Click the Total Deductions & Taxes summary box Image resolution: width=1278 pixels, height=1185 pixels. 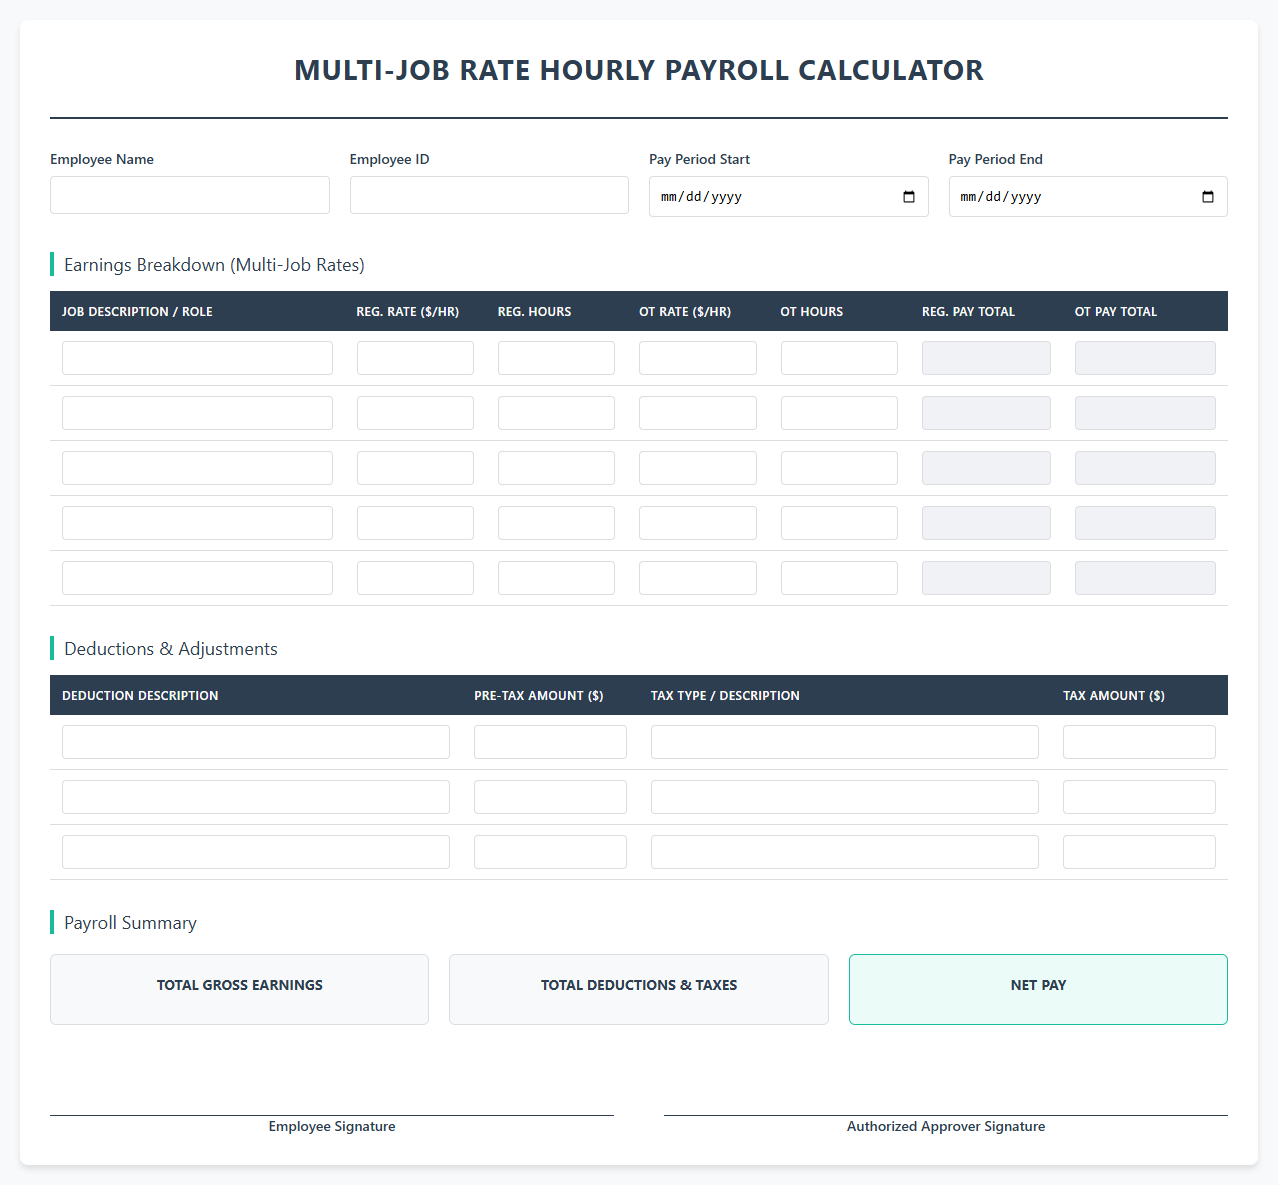point(639,989)
